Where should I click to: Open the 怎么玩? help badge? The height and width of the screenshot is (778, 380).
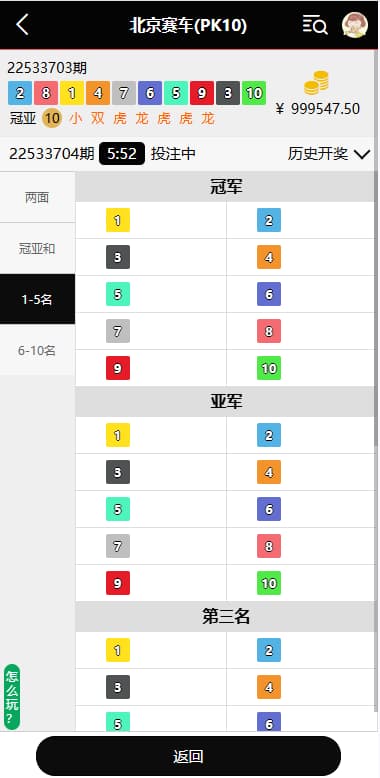coord(12,697)
